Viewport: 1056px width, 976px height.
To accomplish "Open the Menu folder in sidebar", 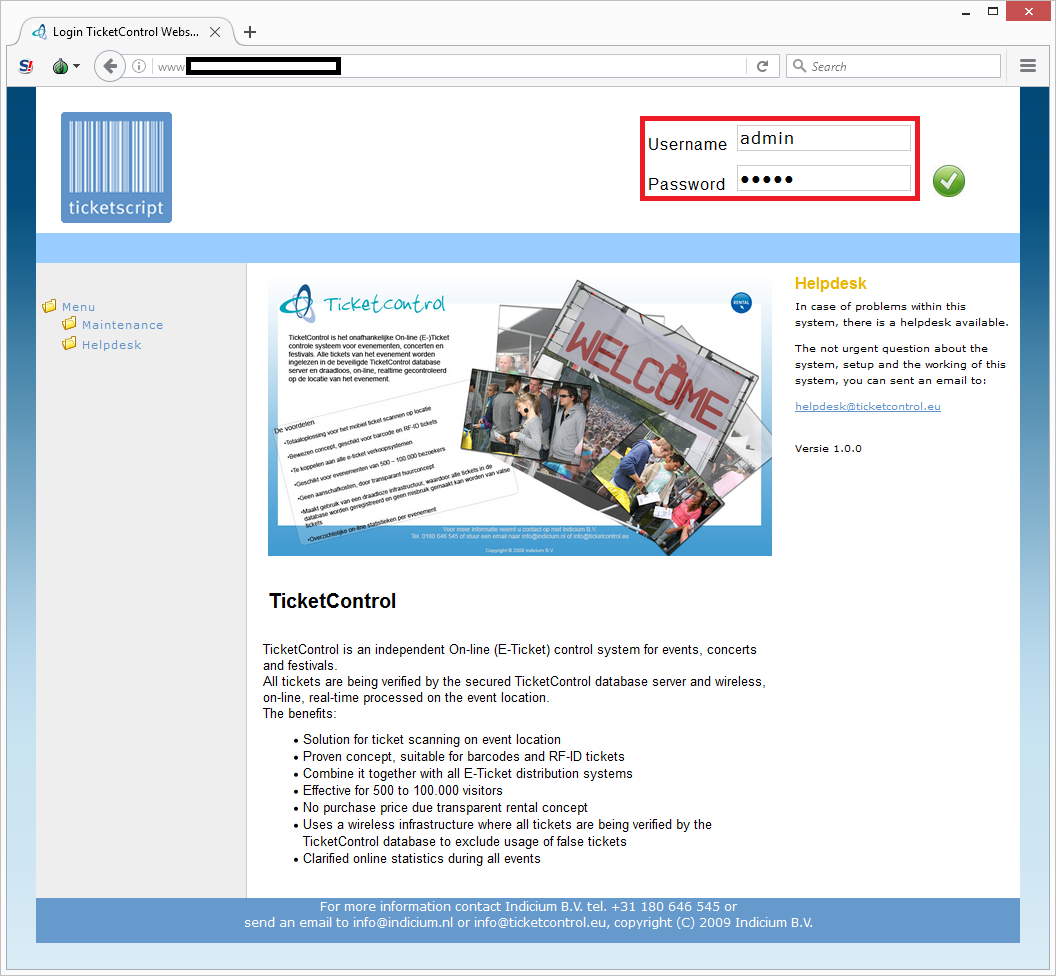I will (x=78, y=306).
